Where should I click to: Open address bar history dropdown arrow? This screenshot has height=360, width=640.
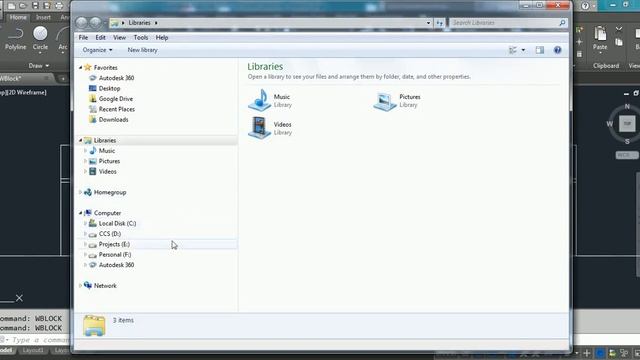point(428,23)
